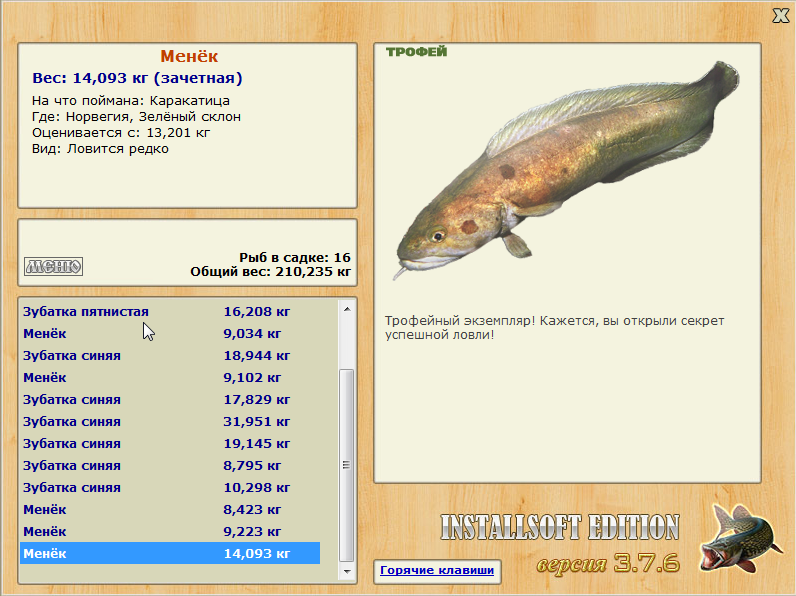Click the fish list scroll up arrow
This screenshot has width=796, height=596.
tap(347, 309)
